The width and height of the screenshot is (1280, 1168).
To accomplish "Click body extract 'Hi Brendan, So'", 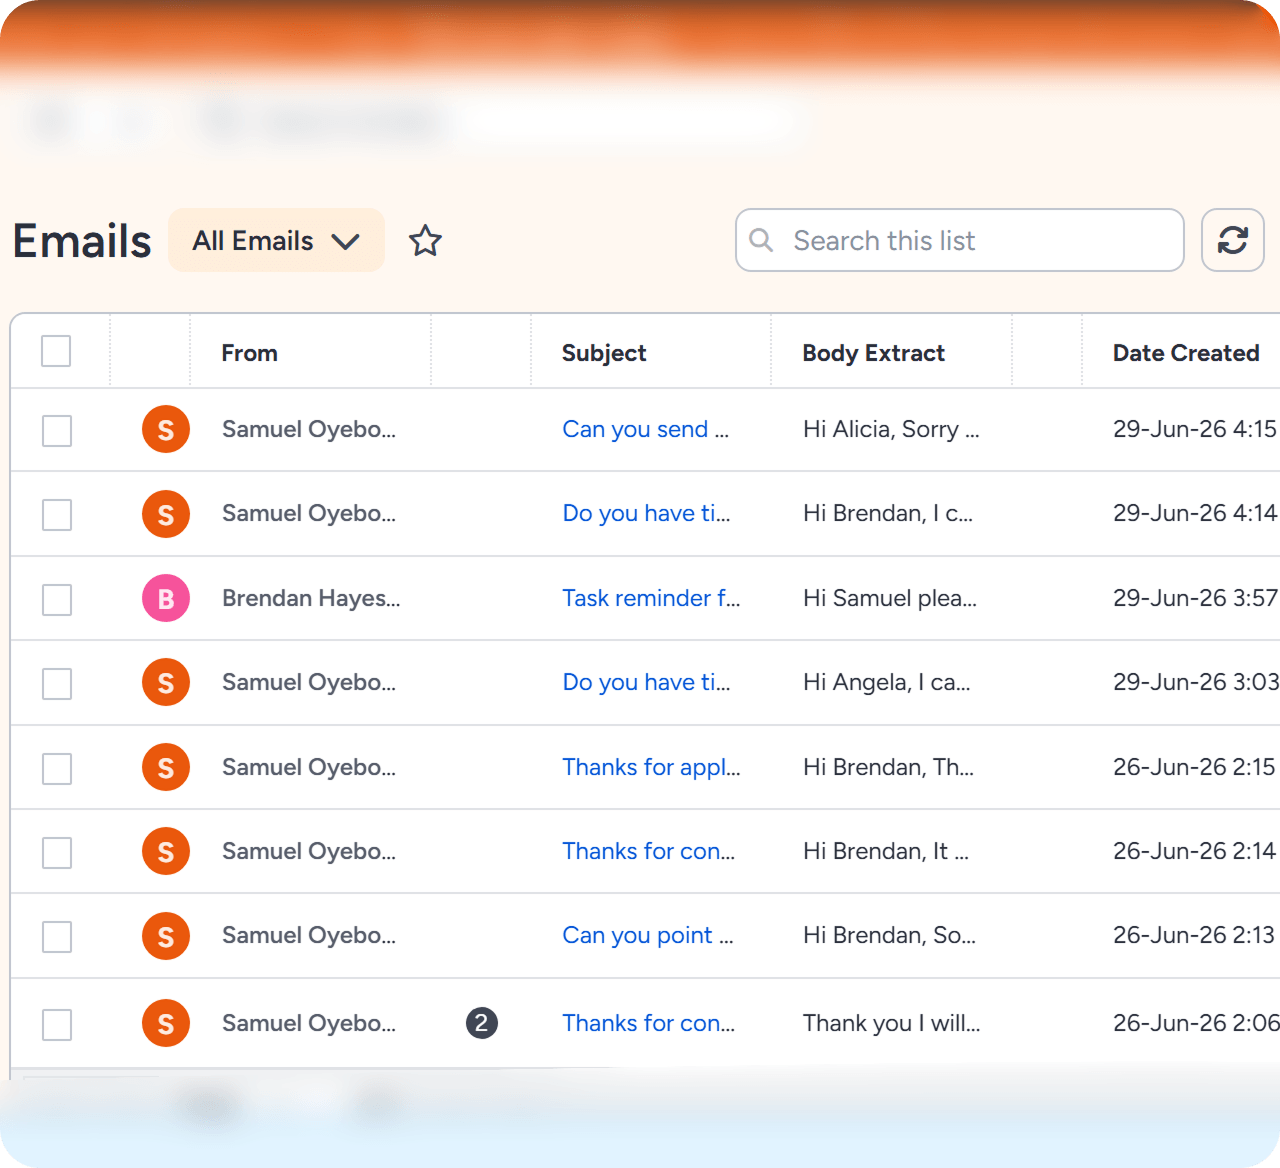I will tap(889, 935).
